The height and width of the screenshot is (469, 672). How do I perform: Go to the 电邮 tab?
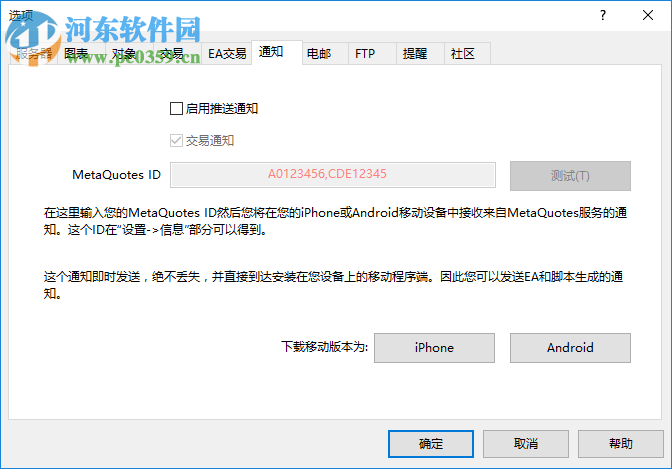click(x=325, y=54)
